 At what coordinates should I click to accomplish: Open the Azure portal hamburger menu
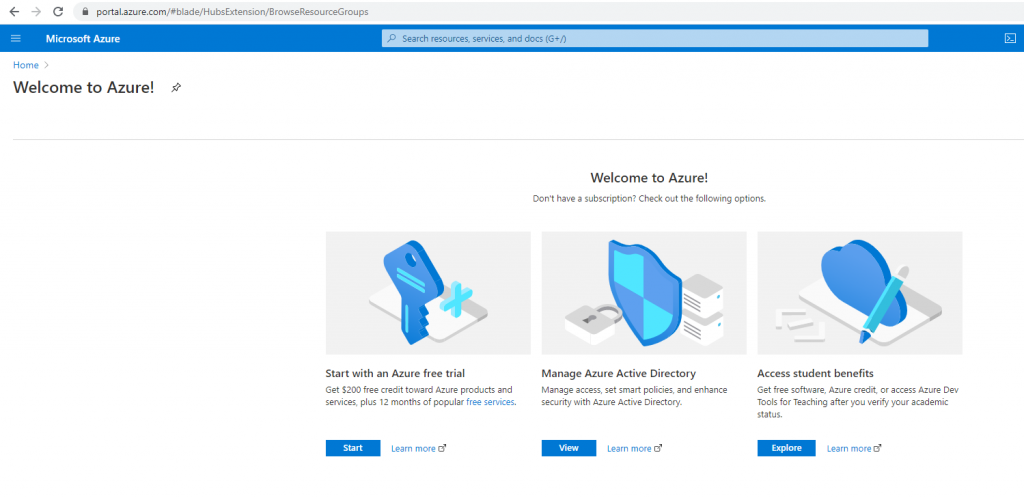16,39
